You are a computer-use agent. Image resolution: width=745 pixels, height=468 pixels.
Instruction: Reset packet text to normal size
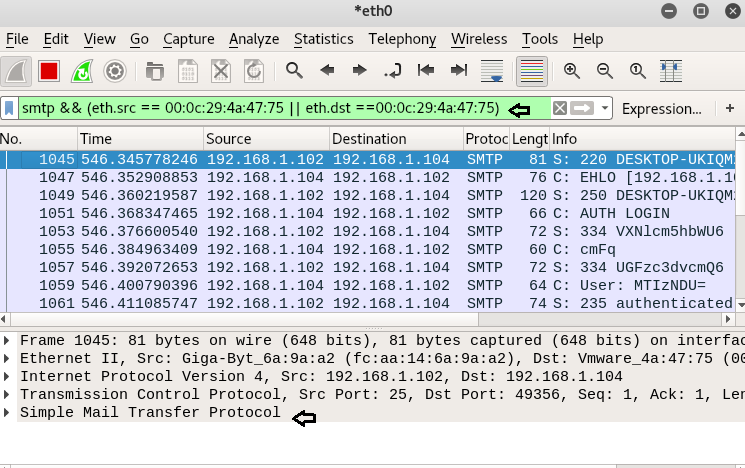(638, 71)
